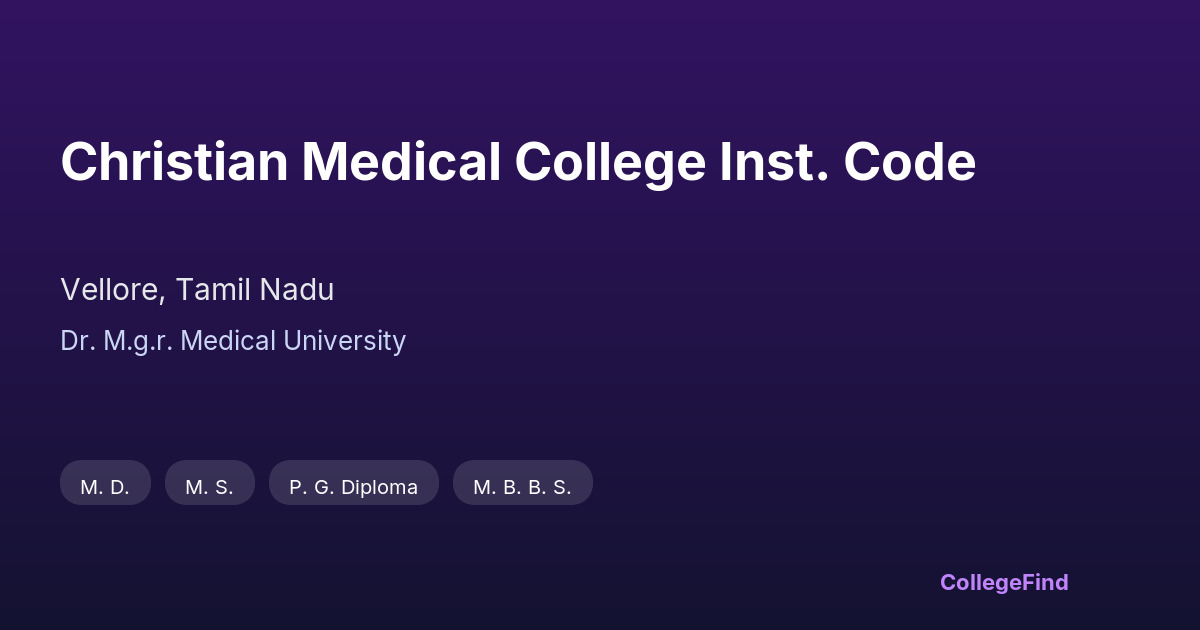
Task: Click the CollegeFind brand logo
Action: 1003,582
